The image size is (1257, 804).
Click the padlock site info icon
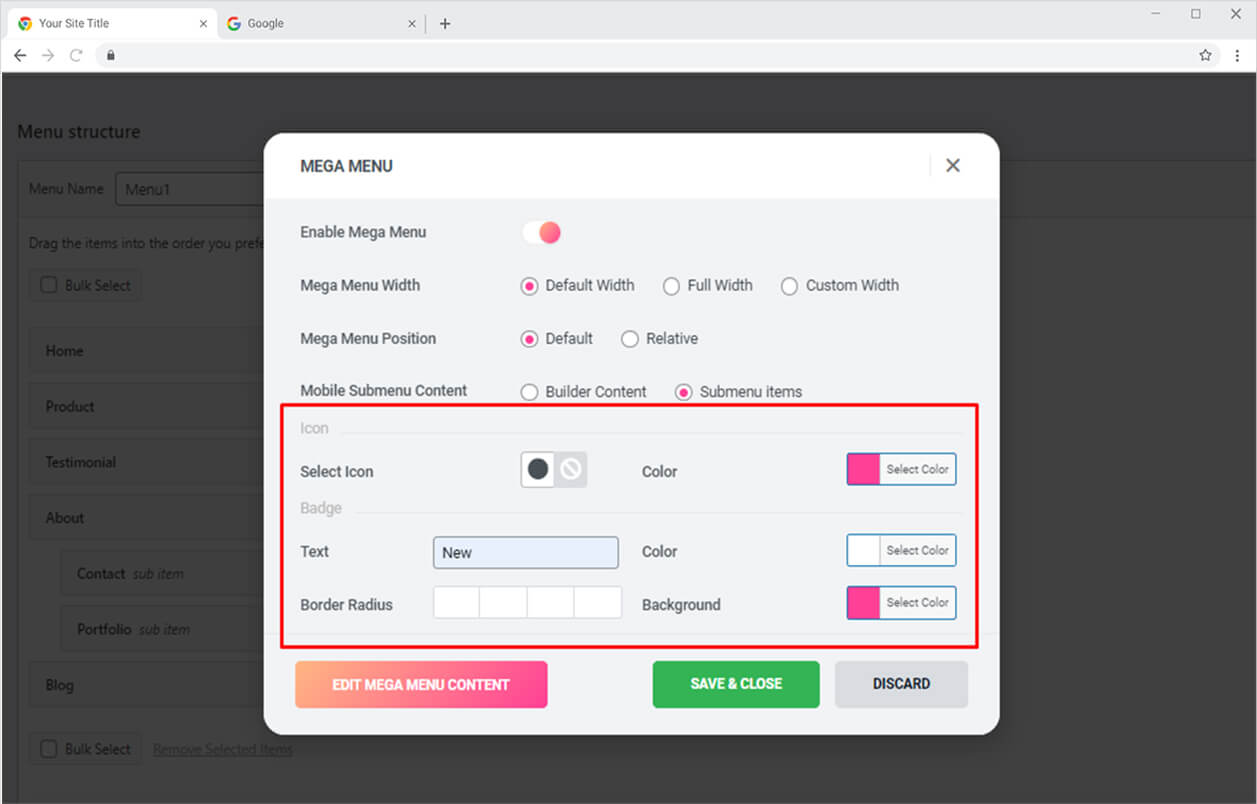click(111, 56)
